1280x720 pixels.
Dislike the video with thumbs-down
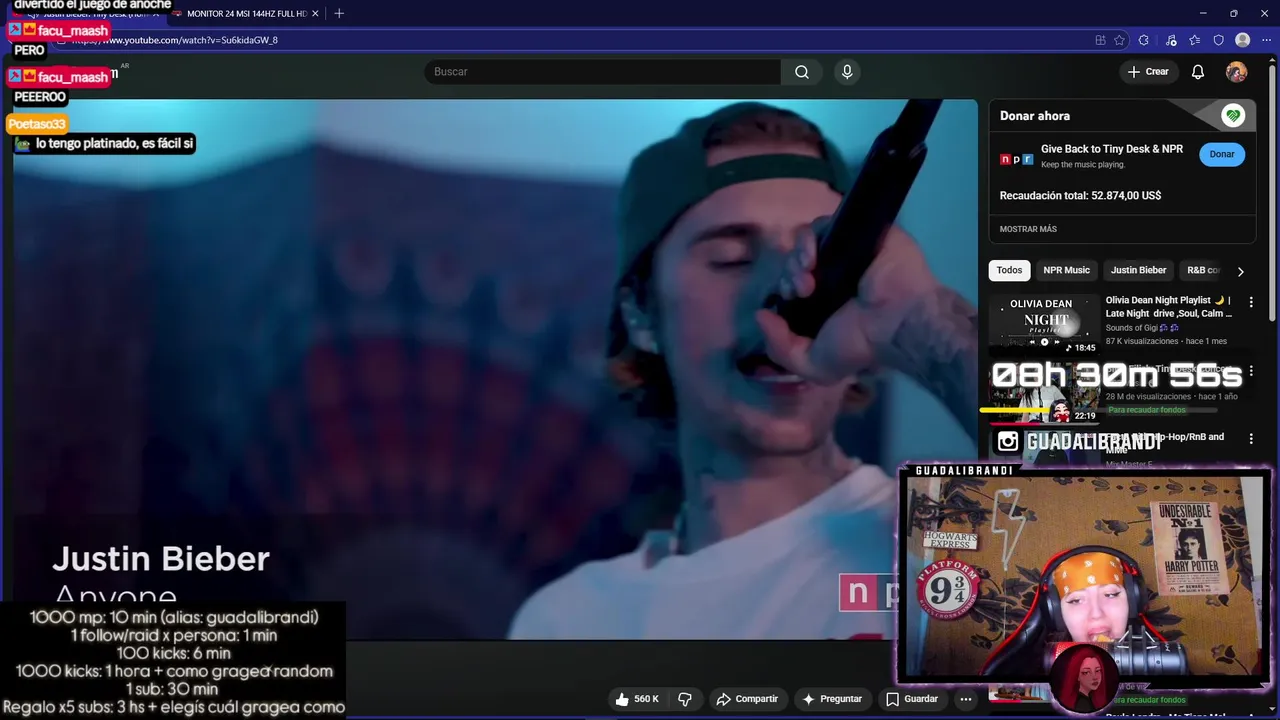click(x=685, y=699)
